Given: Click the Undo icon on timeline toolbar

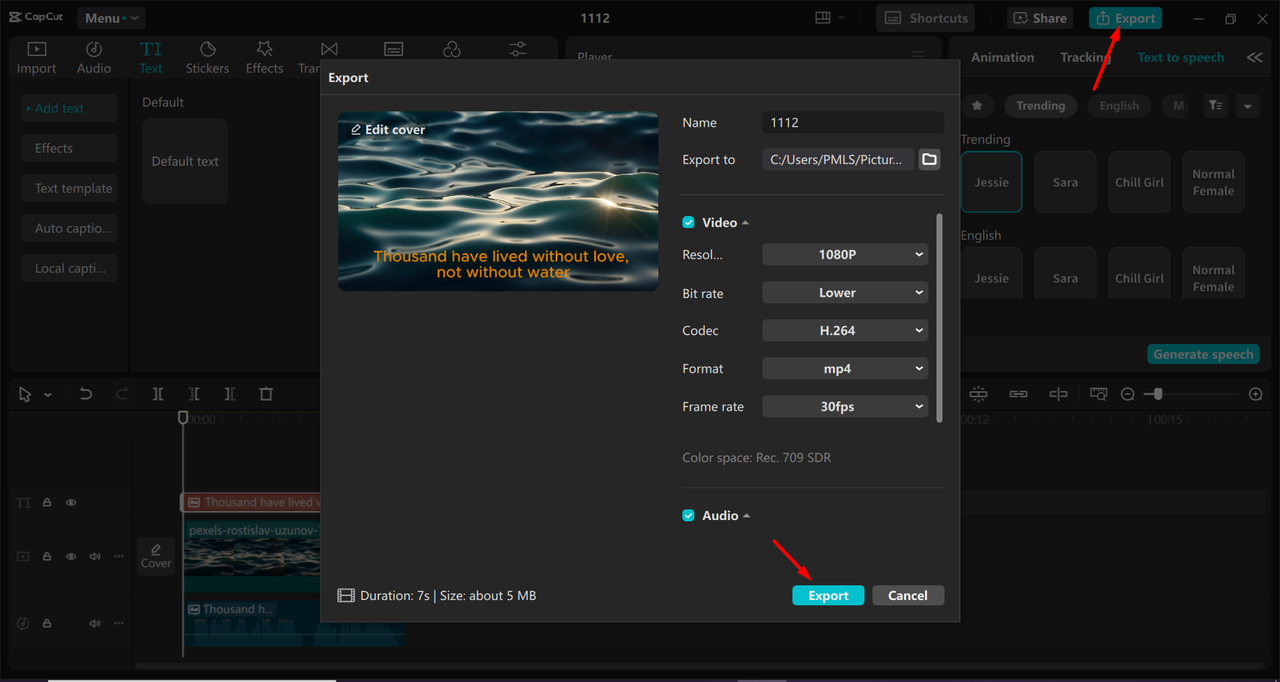Looking at the screenshot, I should pyautogui.click(x=86, y=394).
